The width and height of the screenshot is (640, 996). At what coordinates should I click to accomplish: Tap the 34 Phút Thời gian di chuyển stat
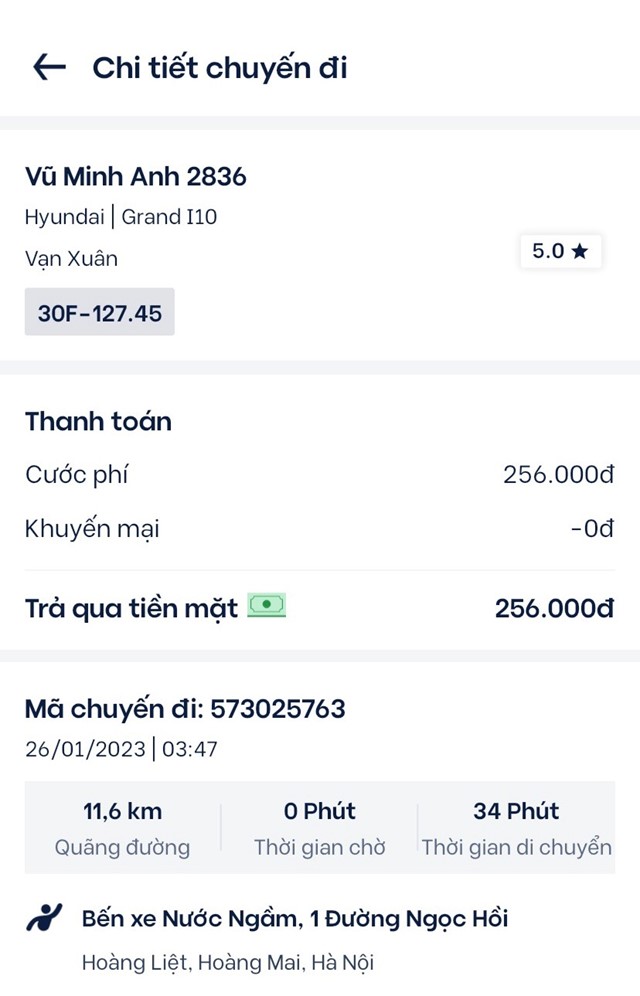(516, 828)
